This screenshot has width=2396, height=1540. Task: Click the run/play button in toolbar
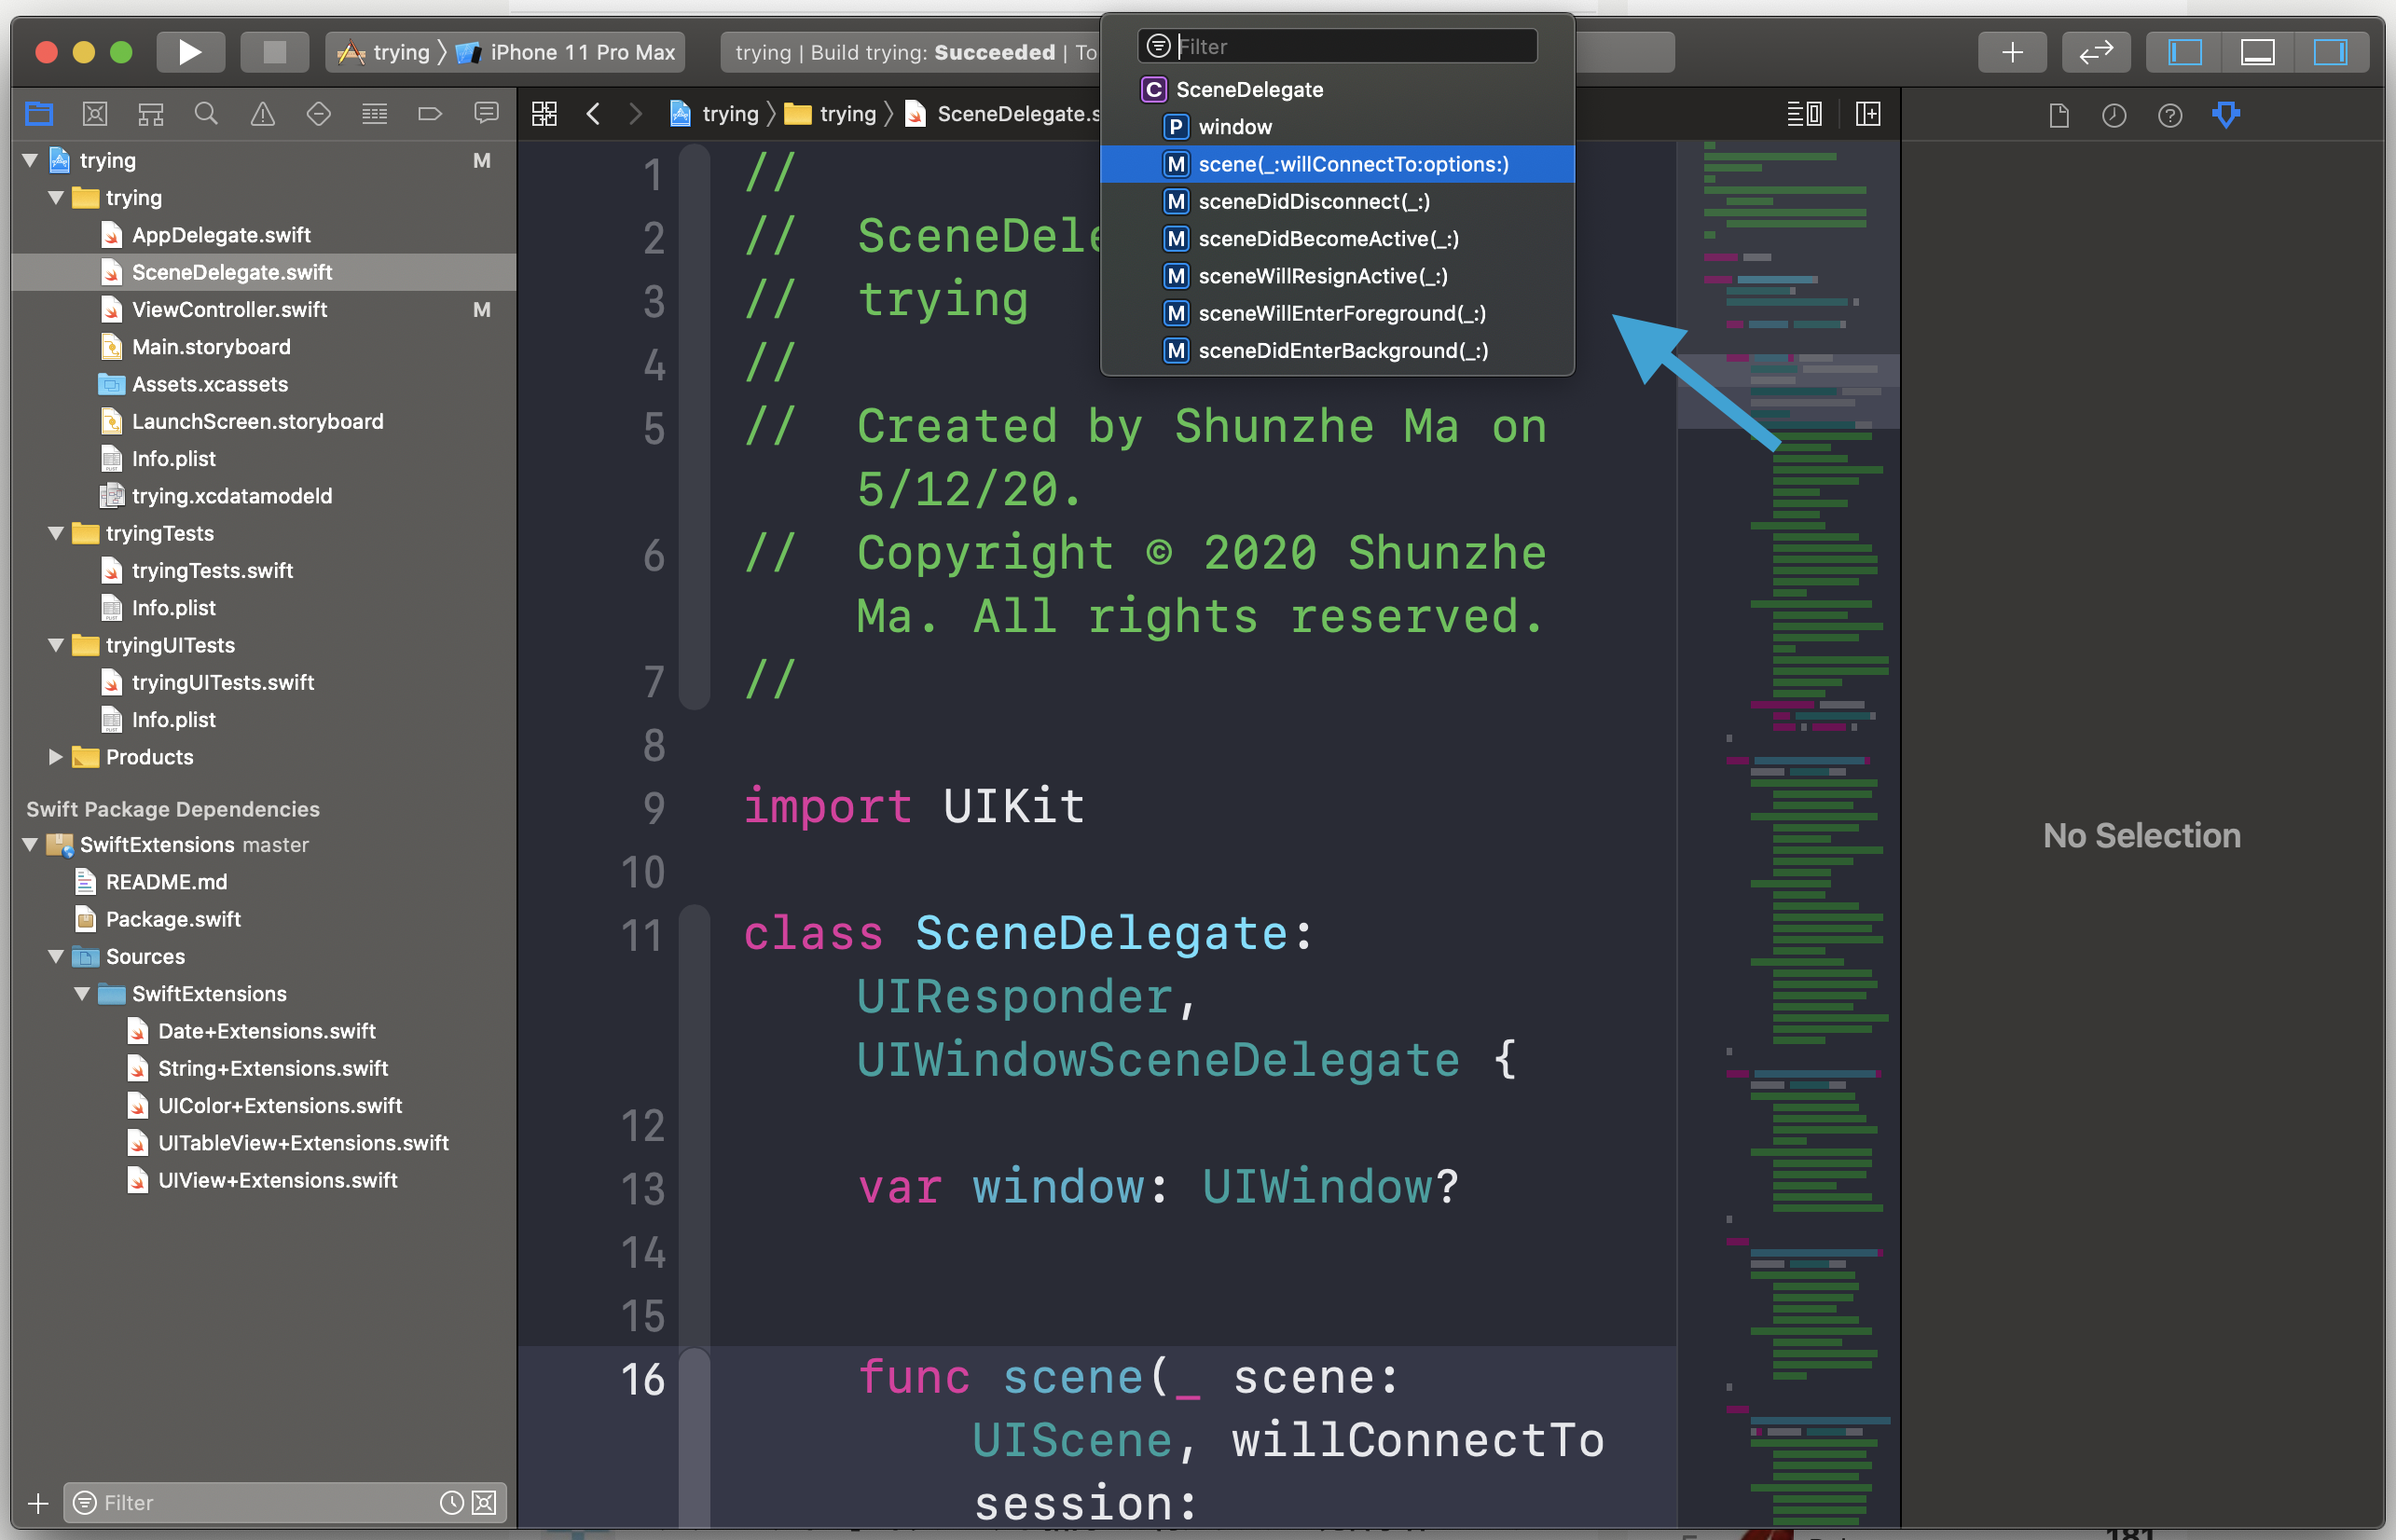[188, 52]
